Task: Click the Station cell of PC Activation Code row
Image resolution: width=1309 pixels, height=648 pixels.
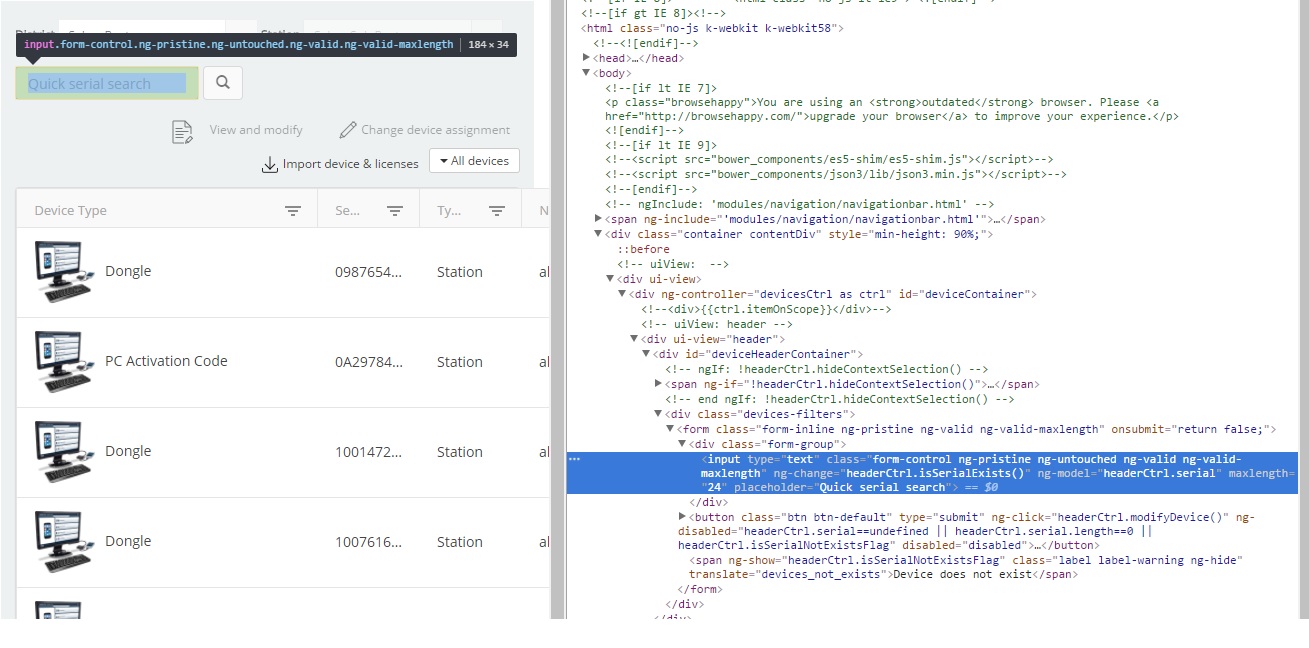Action: click(x=460, y=362)
